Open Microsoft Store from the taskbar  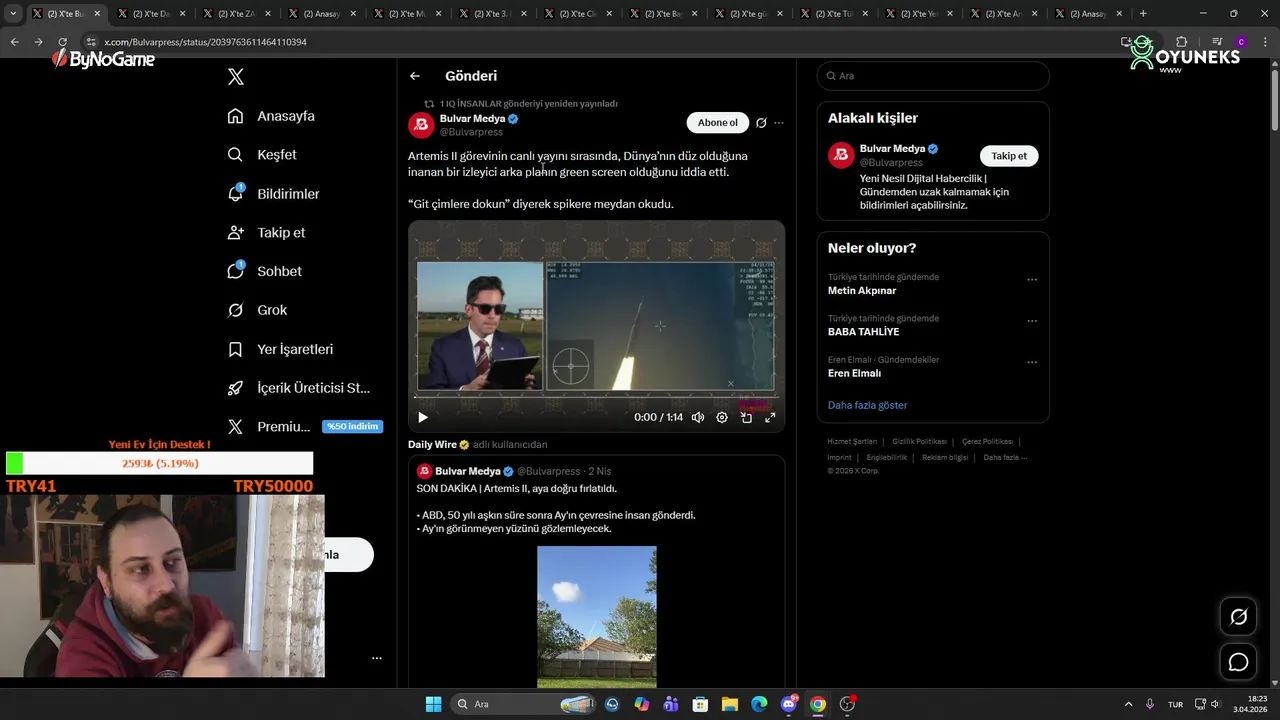click(700, 704)
